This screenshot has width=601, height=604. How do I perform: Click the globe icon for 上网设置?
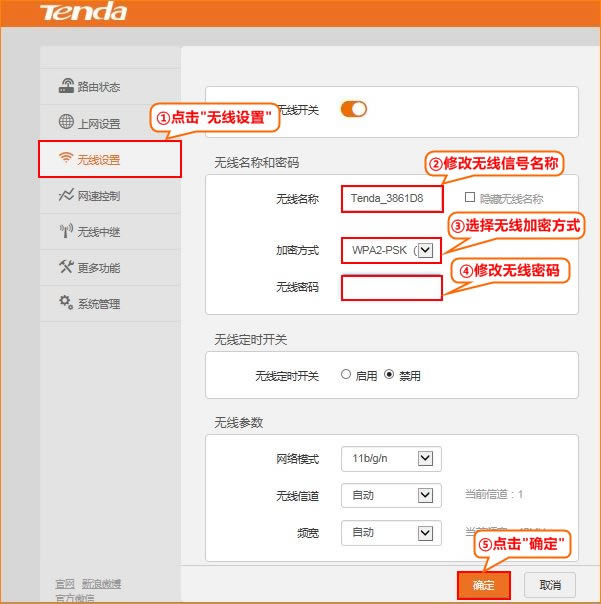coord(66,121)
